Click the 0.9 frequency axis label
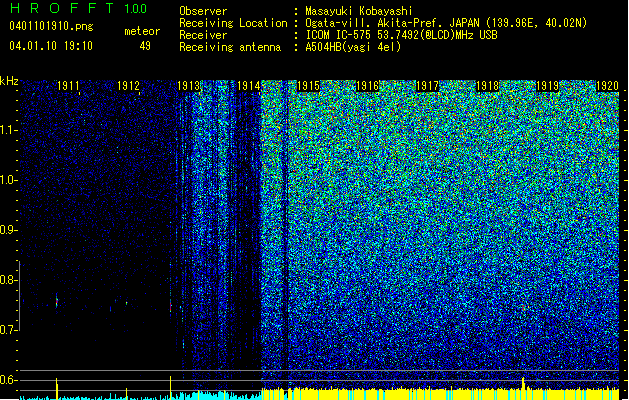The width and height of the screenshot is (629, 400). click(x=9, y=230)
